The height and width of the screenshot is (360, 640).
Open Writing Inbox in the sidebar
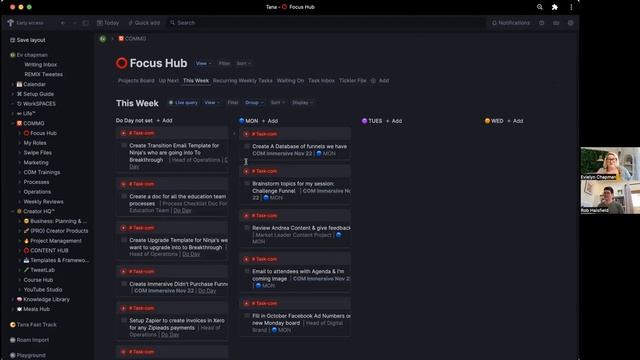coord(40,64)
